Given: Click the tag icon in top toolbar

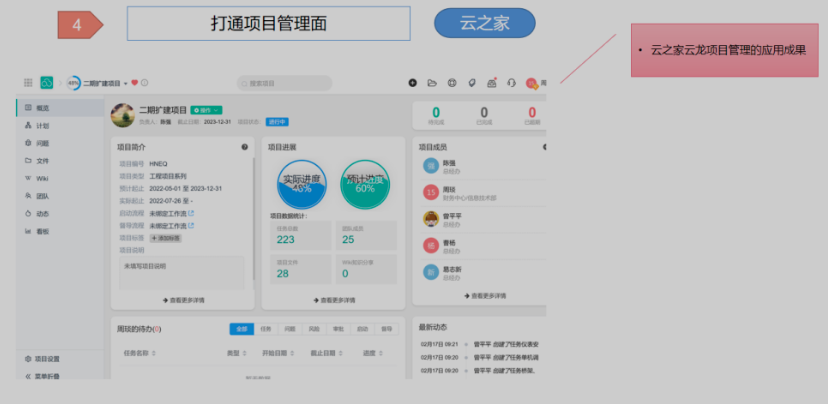Looking at the screenshot, I should coord(472,83).
